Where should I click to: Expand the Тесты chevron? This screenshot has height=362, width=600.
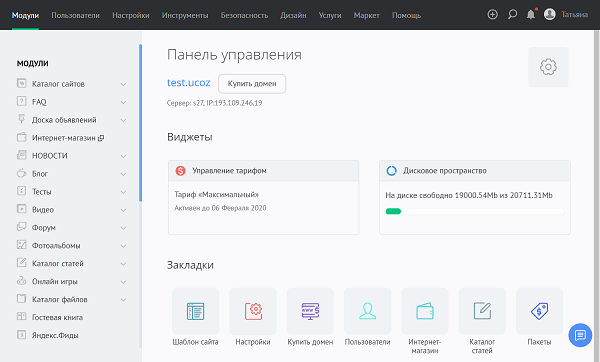click(123, 192)
